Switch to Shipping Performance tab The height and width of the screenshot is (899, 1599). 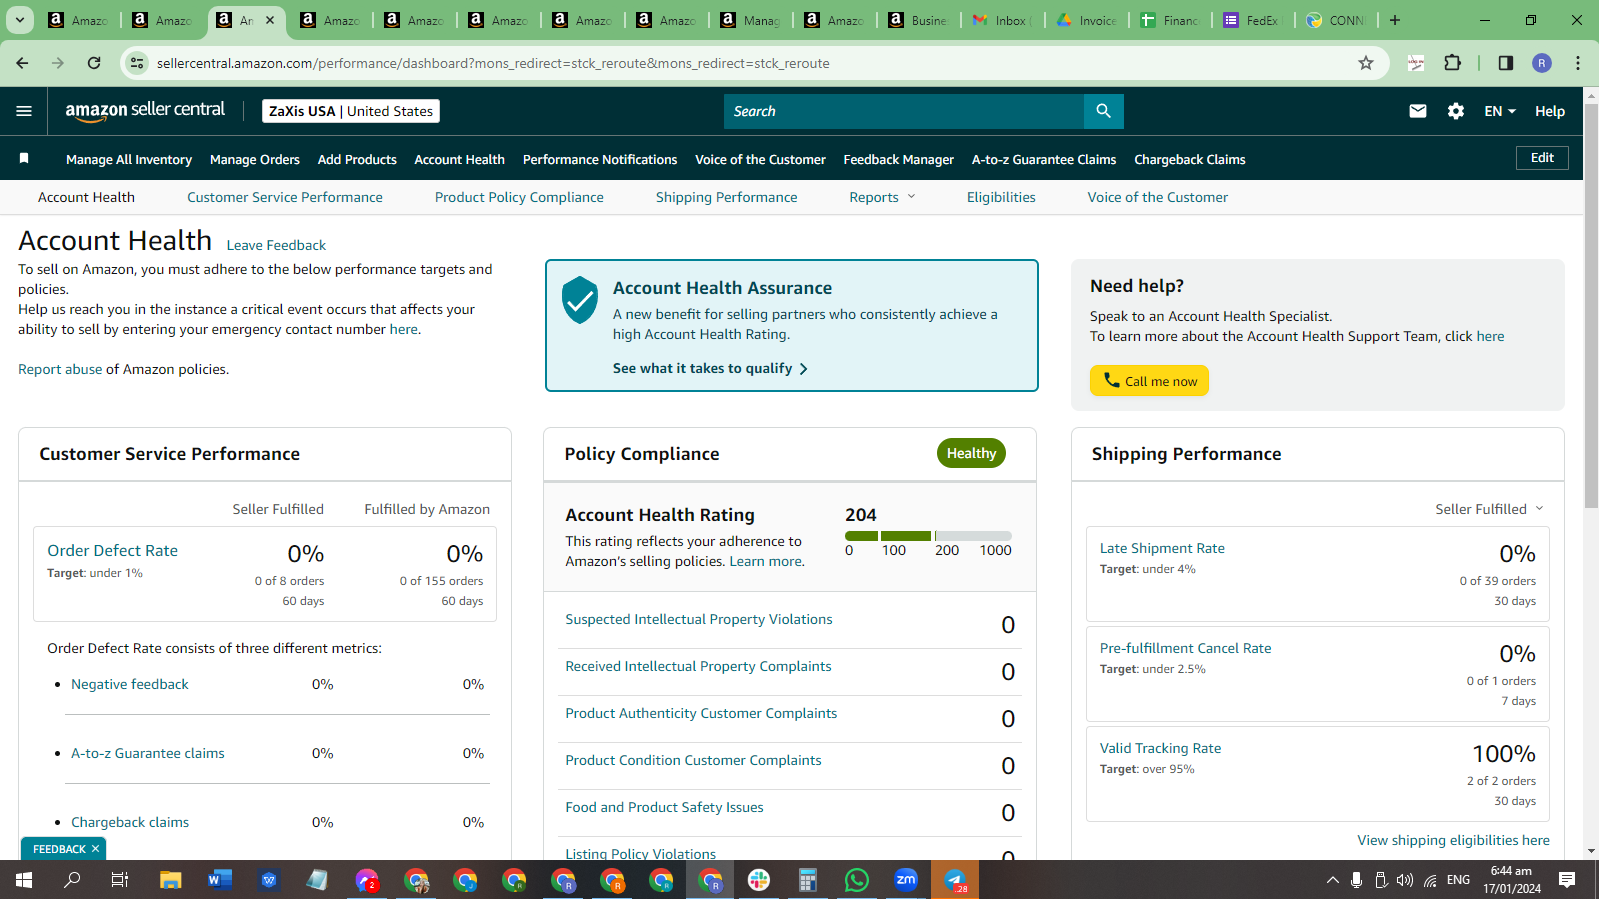[x=727, y=197]
